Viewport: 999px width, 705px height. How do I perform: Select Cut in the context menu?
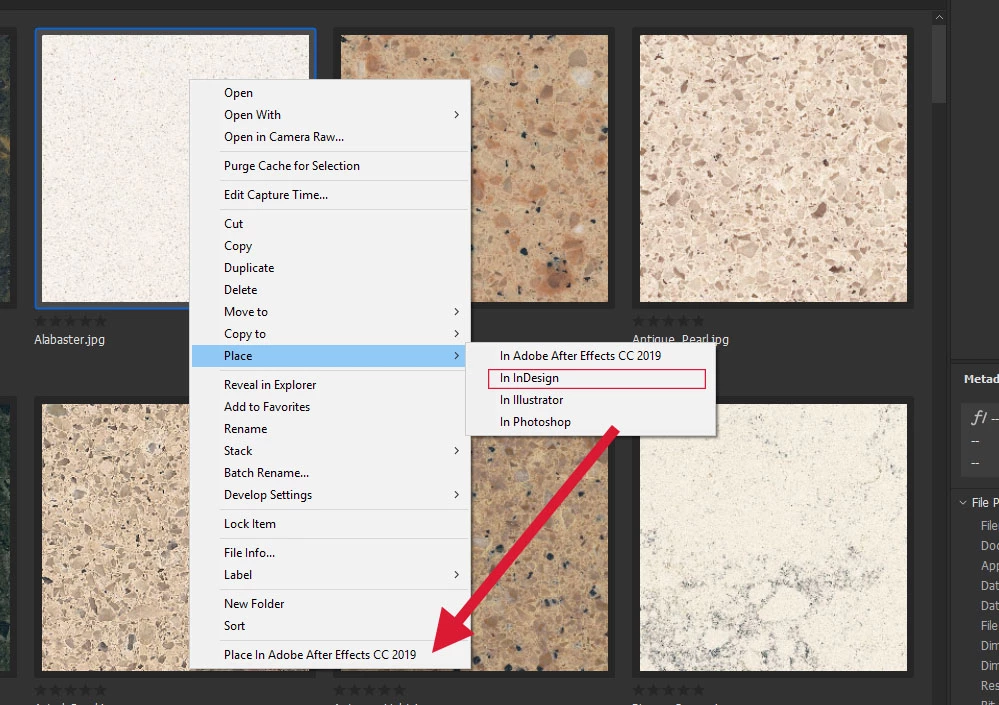pyautogui.click(x=330, y=224)
